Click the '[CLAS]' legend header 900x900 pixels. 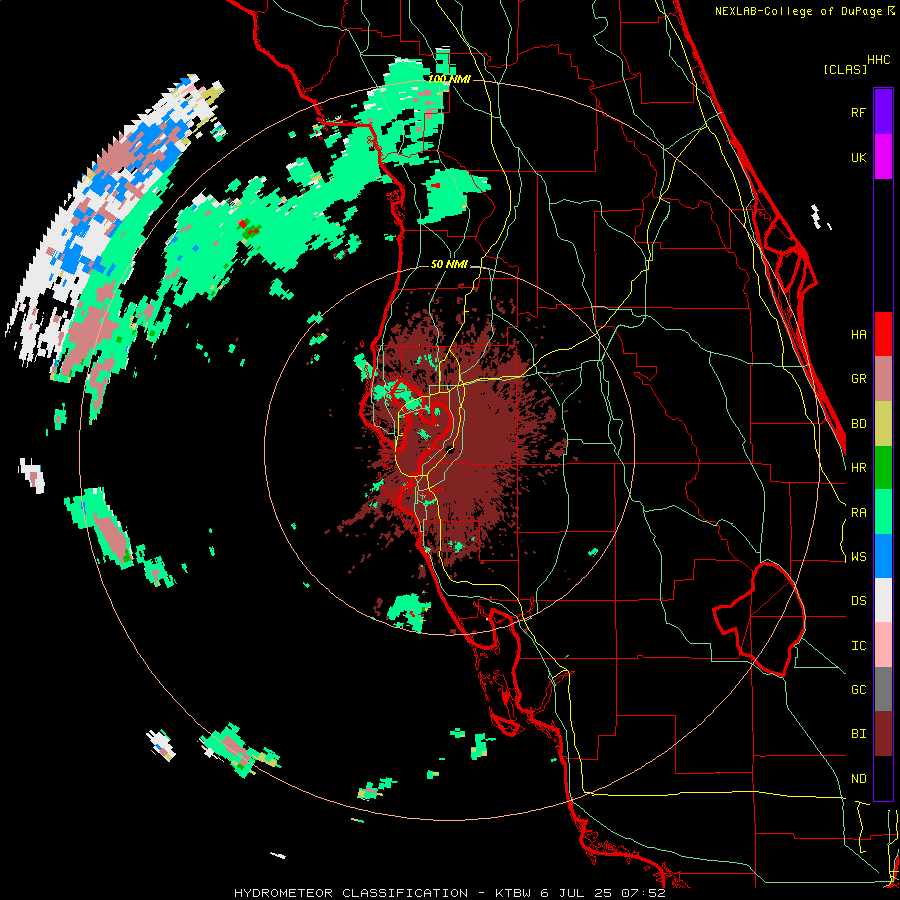(845, 69)
